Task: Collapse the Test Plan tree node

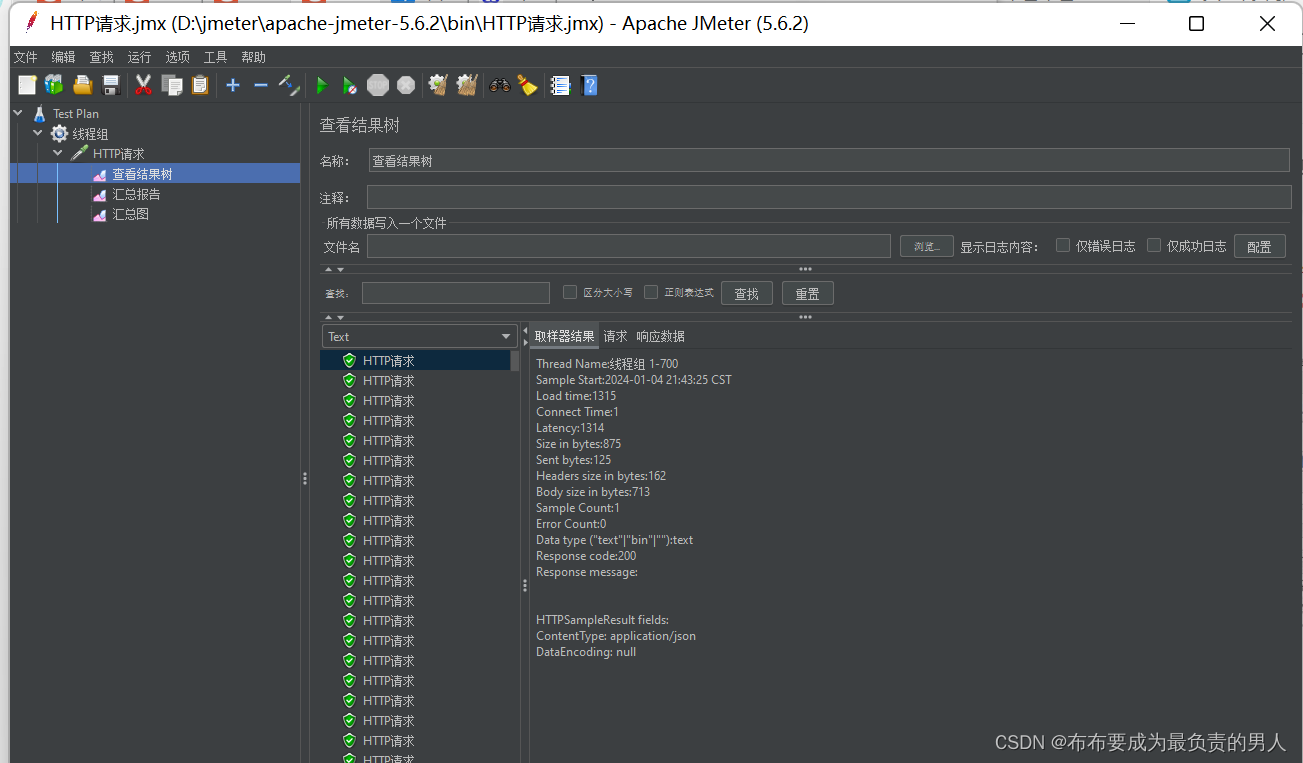Action: click(x=18, y=113)
